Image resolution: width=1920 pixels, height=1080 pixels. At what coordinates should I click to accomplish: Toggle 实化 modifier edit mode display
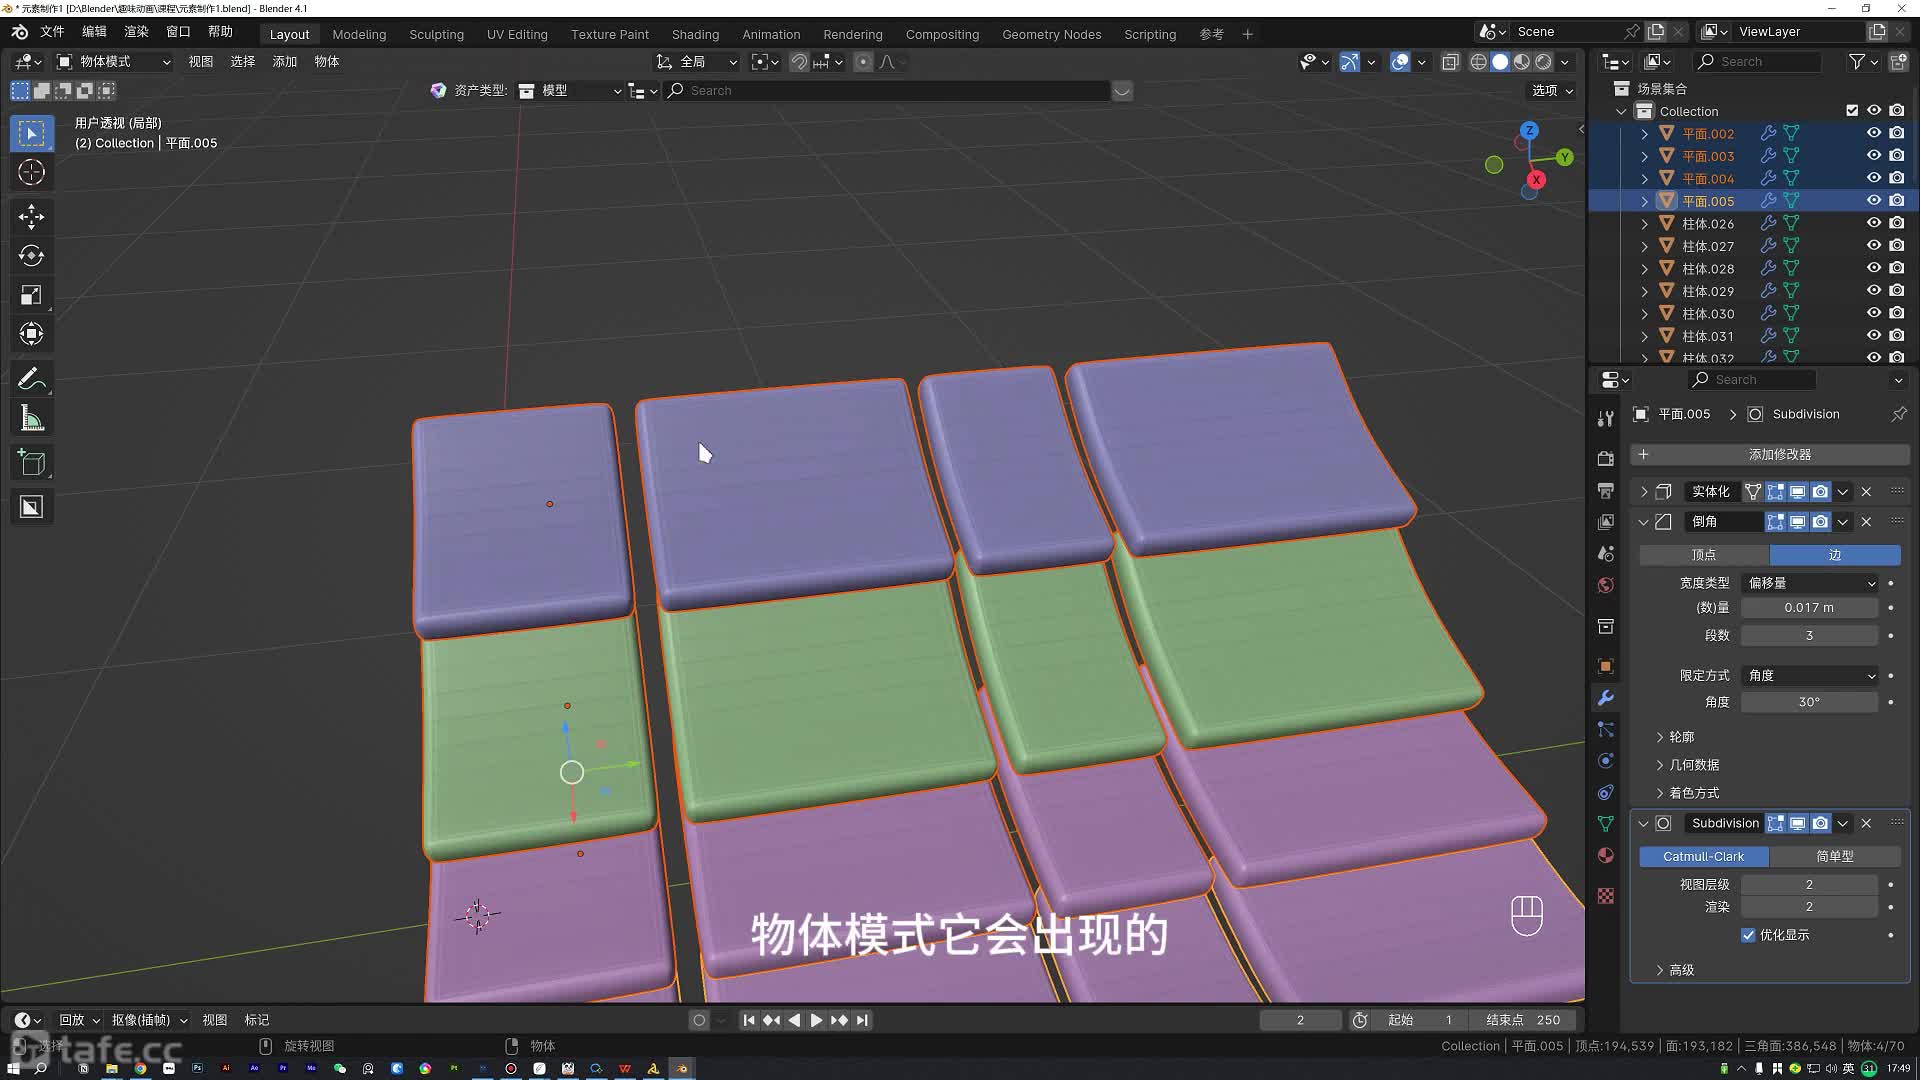click(x=1775, y=492)
